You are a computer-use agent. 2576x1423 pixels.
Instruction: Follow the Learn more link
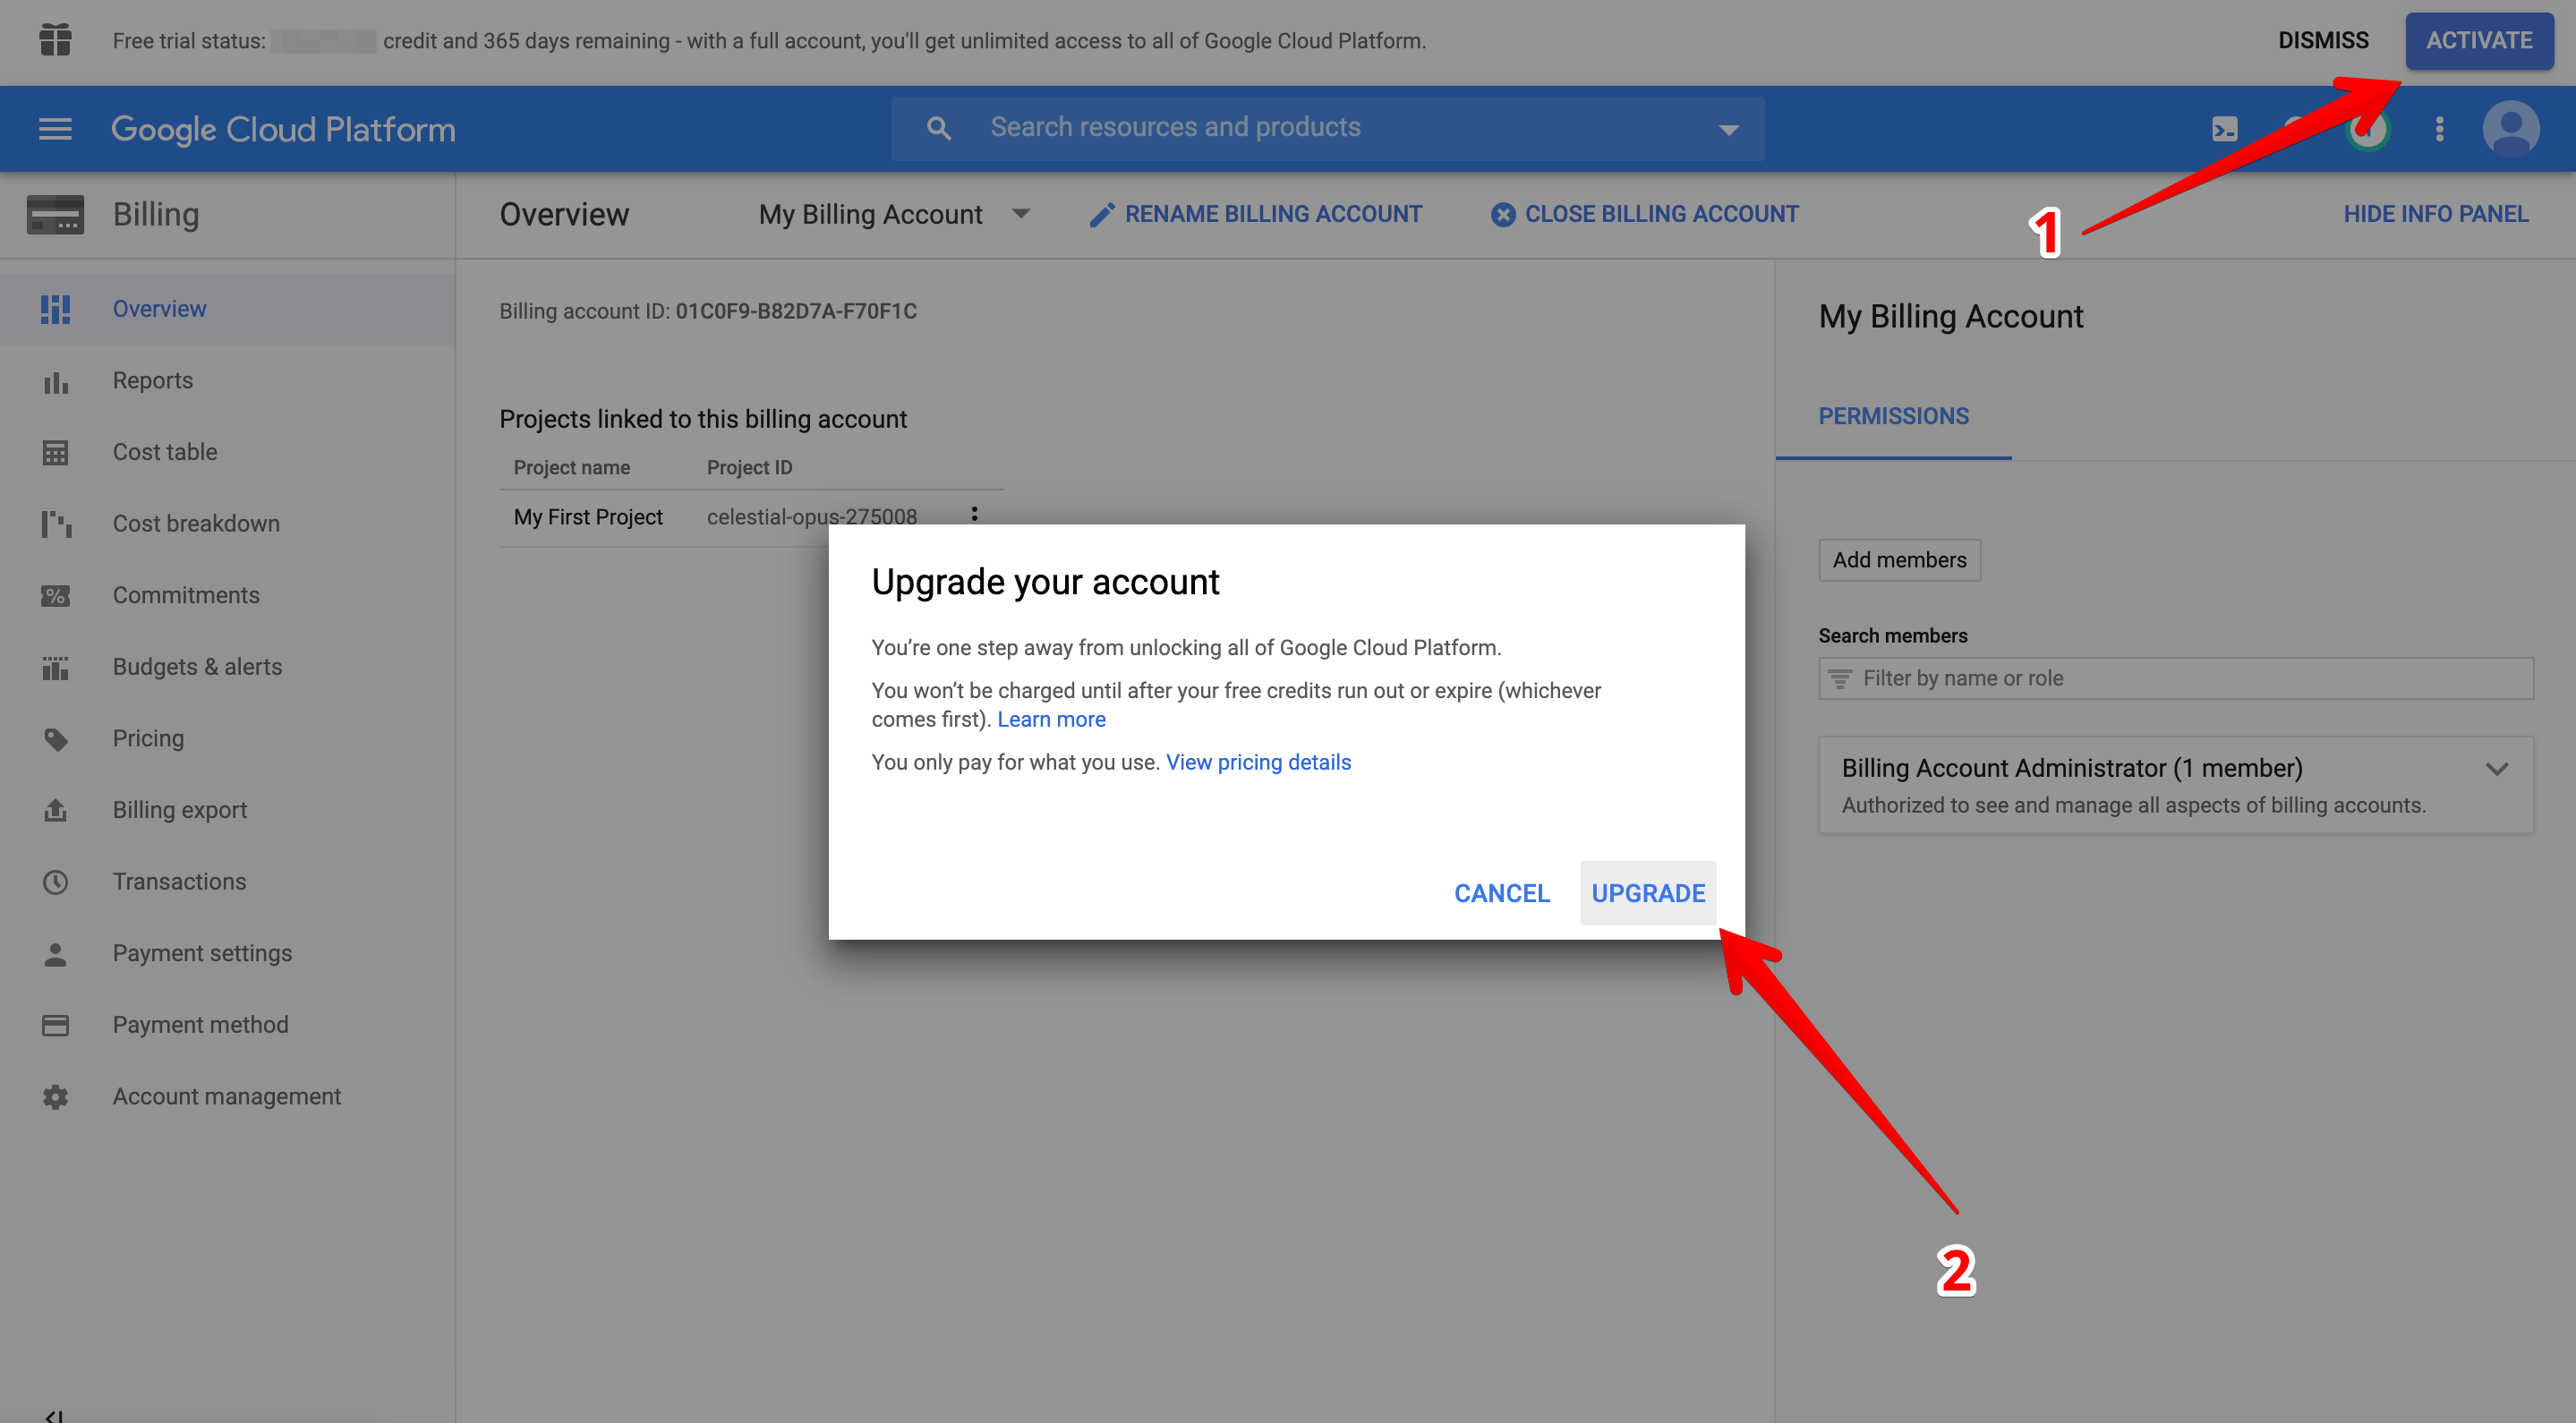tap(1051, 719)
